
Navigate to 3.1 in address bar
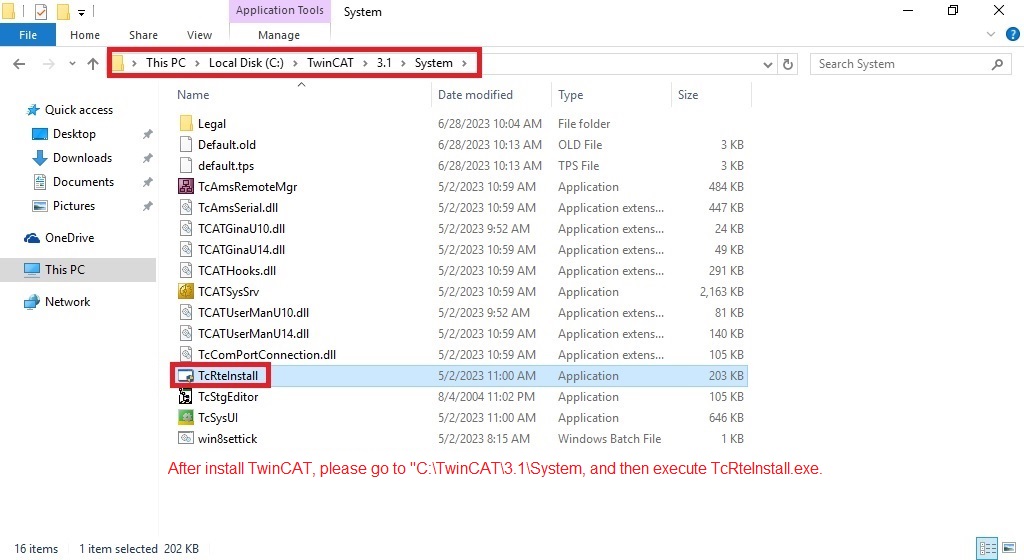tap(384, 63)
